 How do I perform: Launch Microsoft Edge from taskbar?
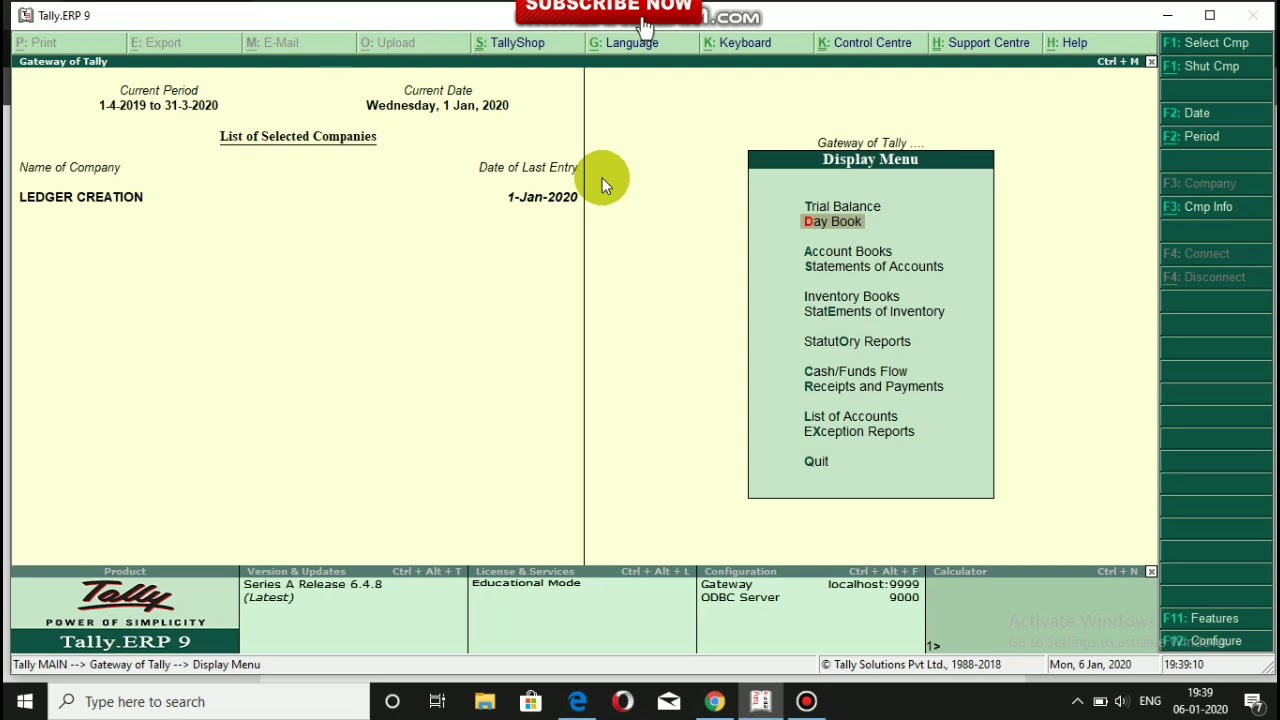coord(578,701)
